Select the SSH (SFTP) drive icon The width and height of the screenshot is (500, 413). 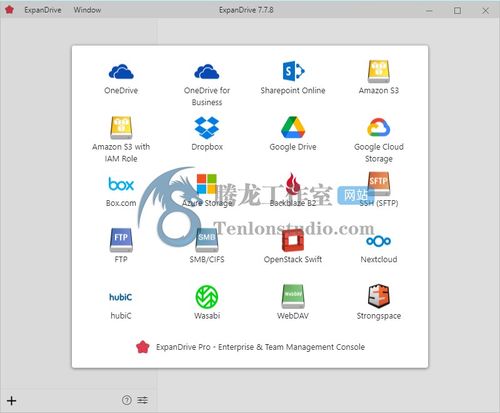click(x=379, y=184)
